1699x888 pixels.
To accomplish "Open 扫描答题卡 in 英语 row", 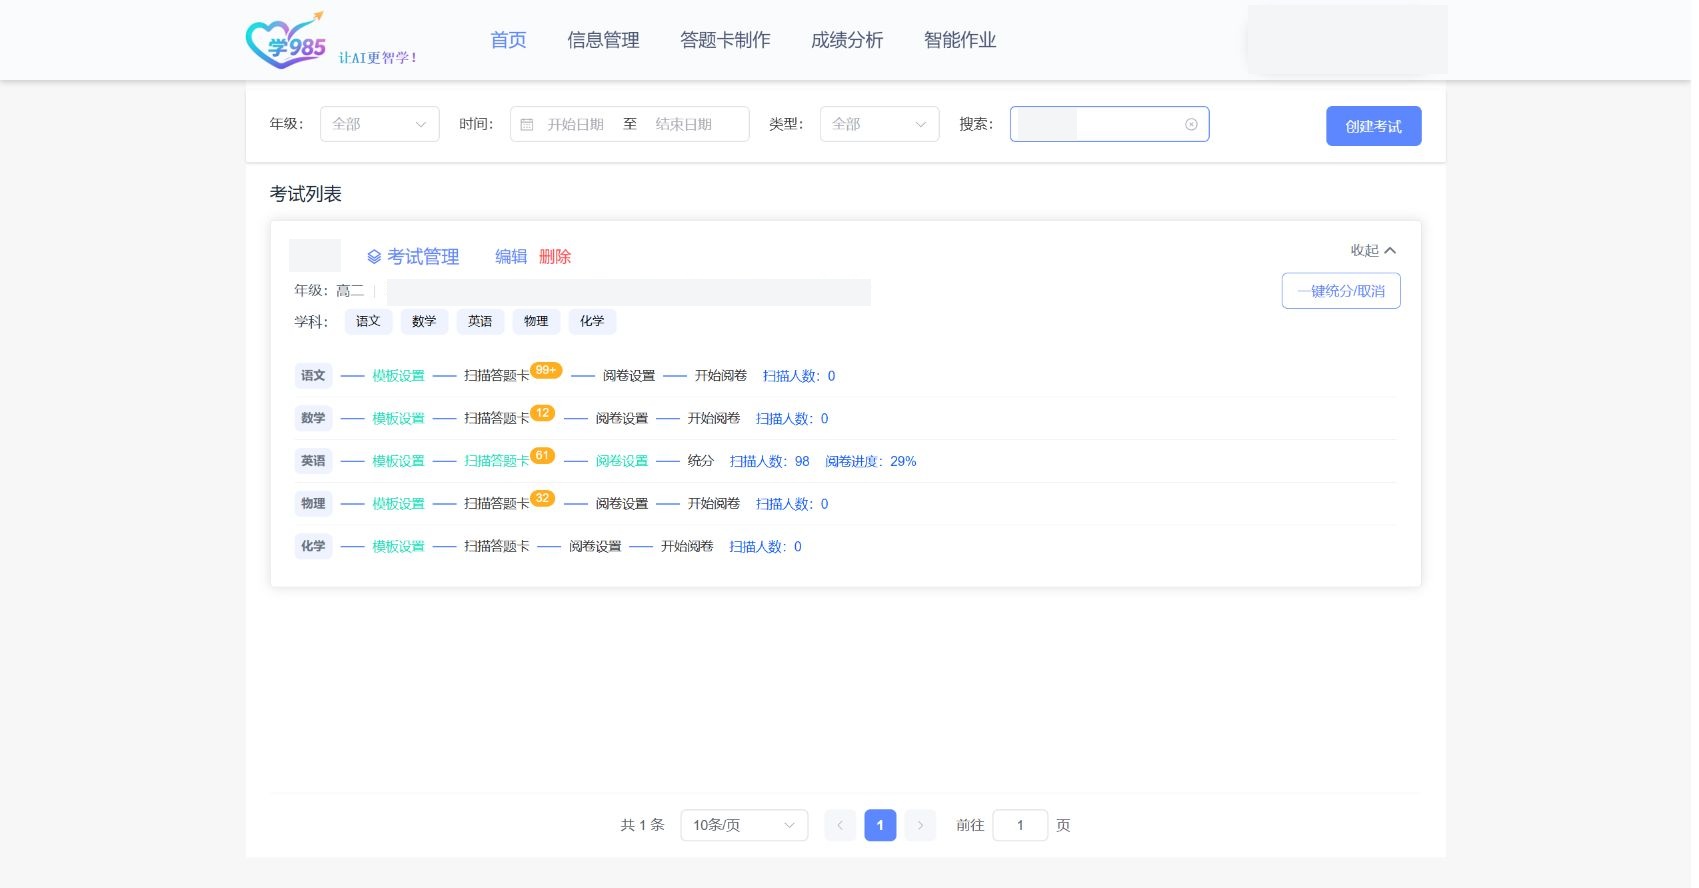I will pos(497,461).
